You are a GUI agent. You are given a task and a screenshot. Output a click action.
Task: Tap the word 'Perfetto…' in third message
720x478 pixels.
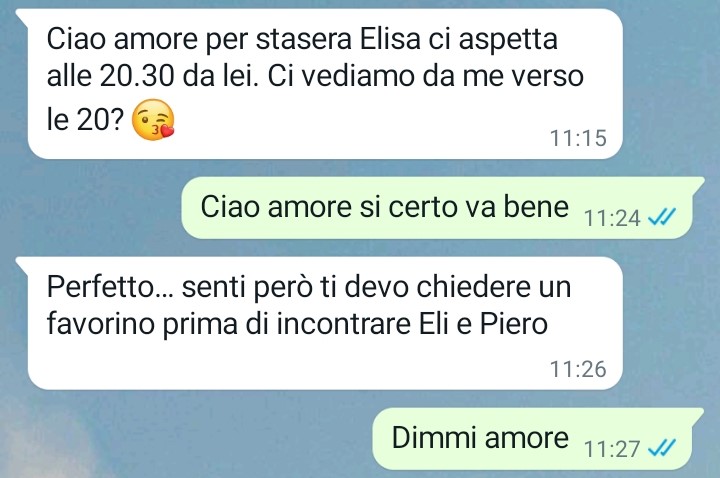(111, 287)
